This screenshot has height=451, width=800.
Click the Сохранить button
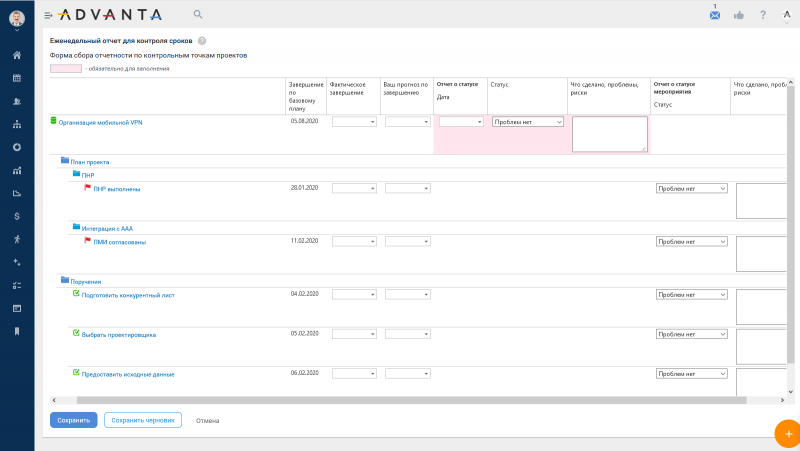click(x=73, y=420)
